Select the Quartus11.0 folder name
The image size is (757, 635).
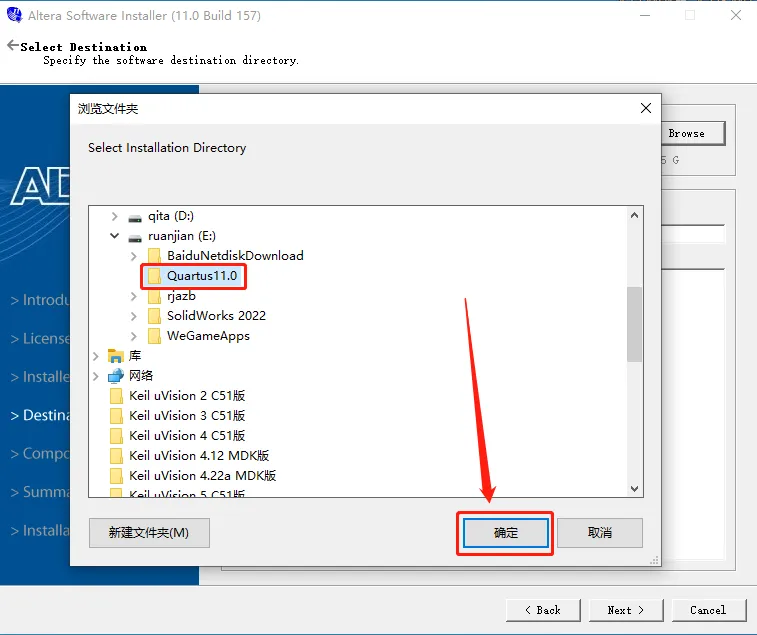(x=202, y=276)
